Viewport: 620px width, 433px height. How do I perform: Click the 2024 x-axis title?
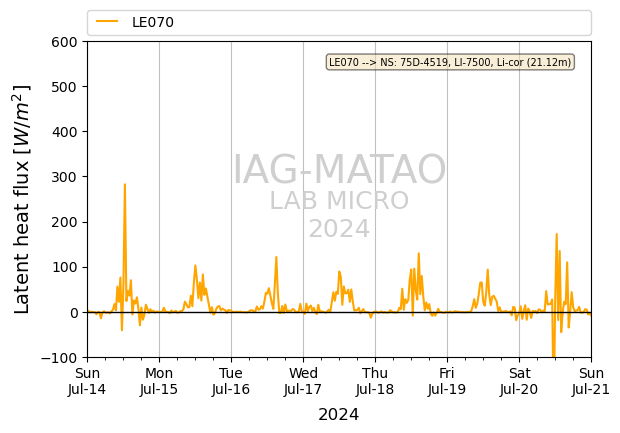339,414
